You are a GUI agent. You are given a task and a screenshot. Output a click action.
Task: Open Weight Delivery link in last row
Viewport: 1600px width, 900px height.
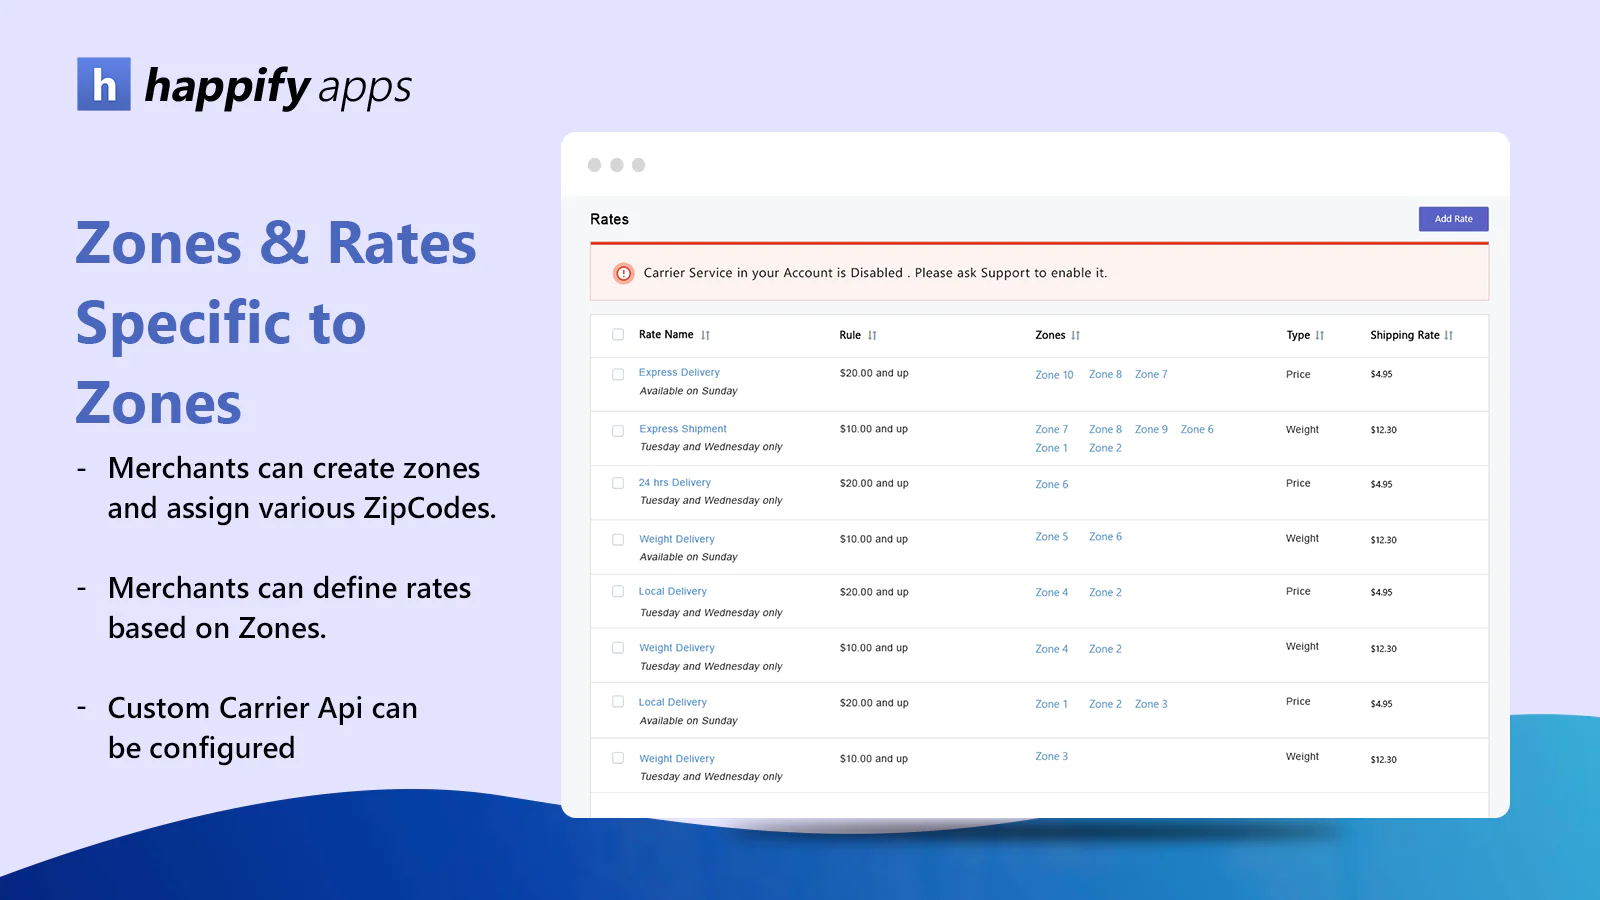(x=677, y=759)
